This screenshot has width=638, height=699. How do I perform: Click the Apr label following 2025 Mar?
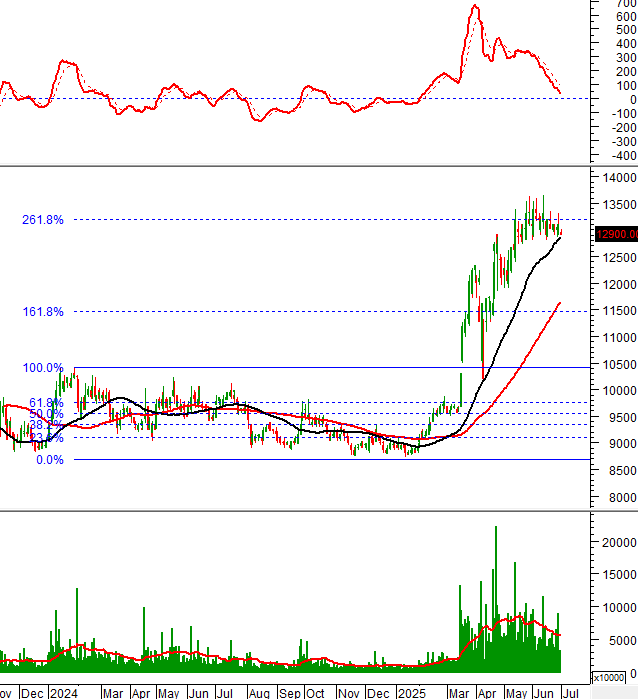[x=487, y=694]
